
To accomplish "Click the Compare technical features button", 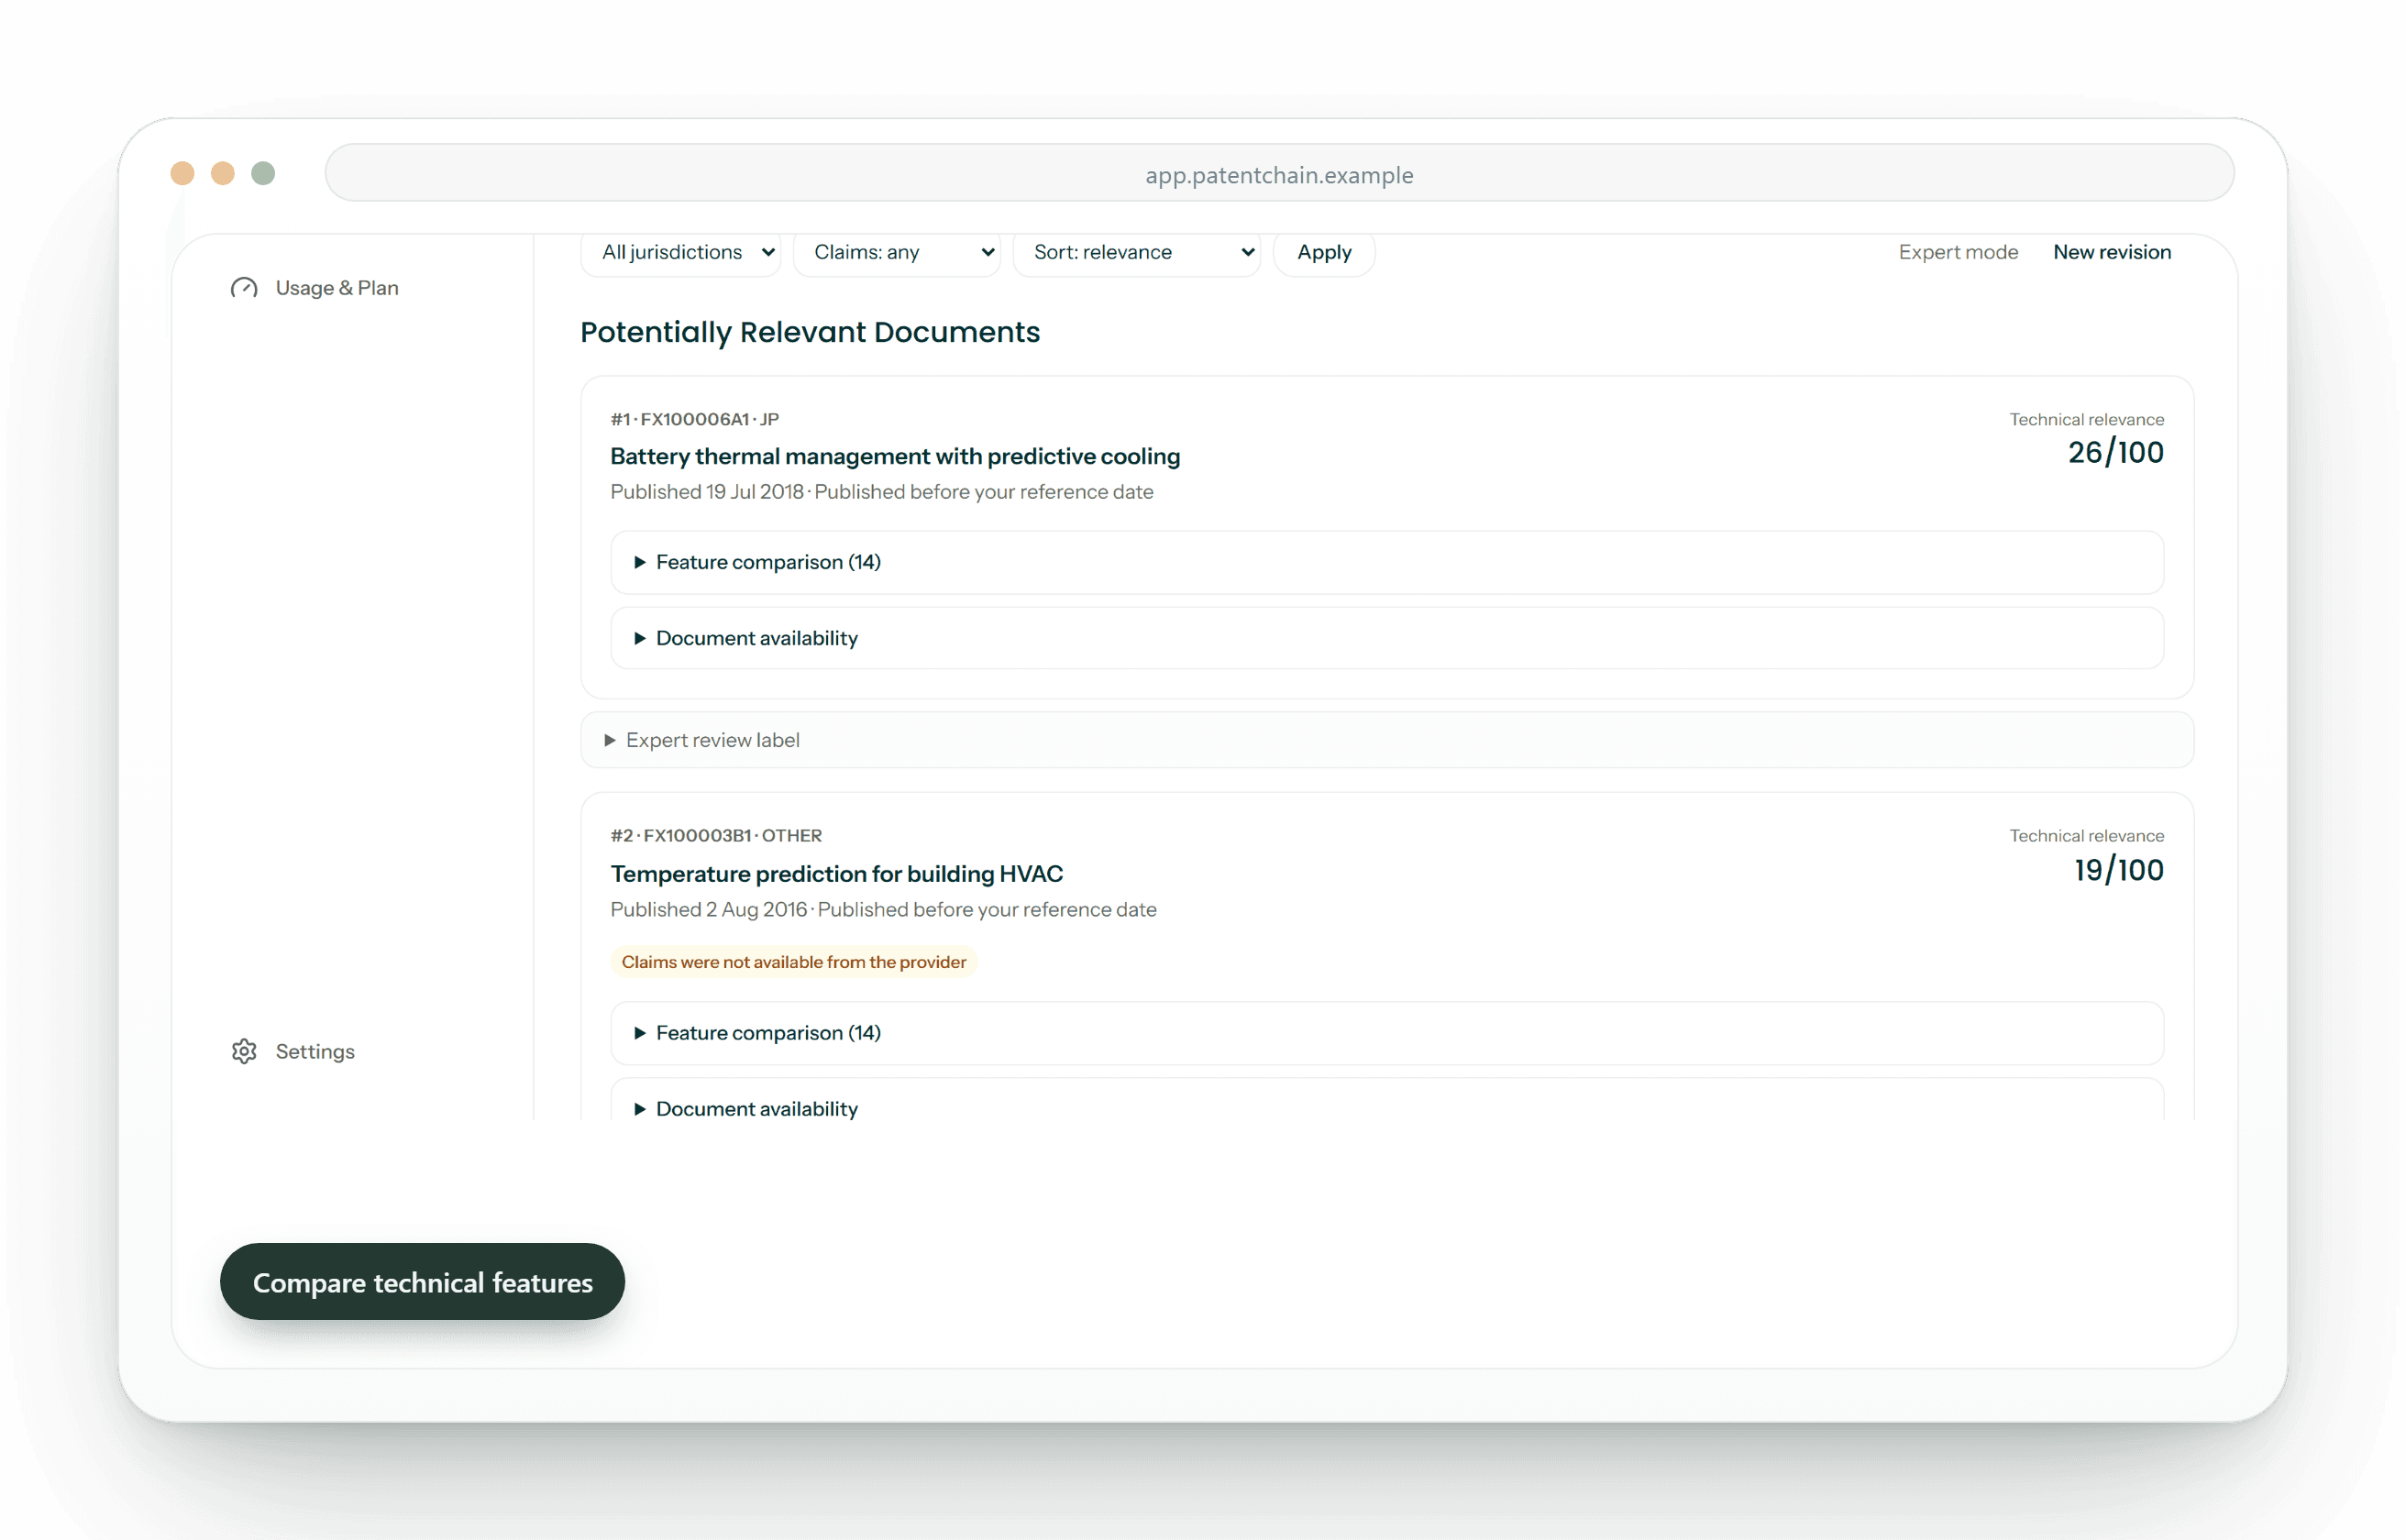I will [422, 1282].
